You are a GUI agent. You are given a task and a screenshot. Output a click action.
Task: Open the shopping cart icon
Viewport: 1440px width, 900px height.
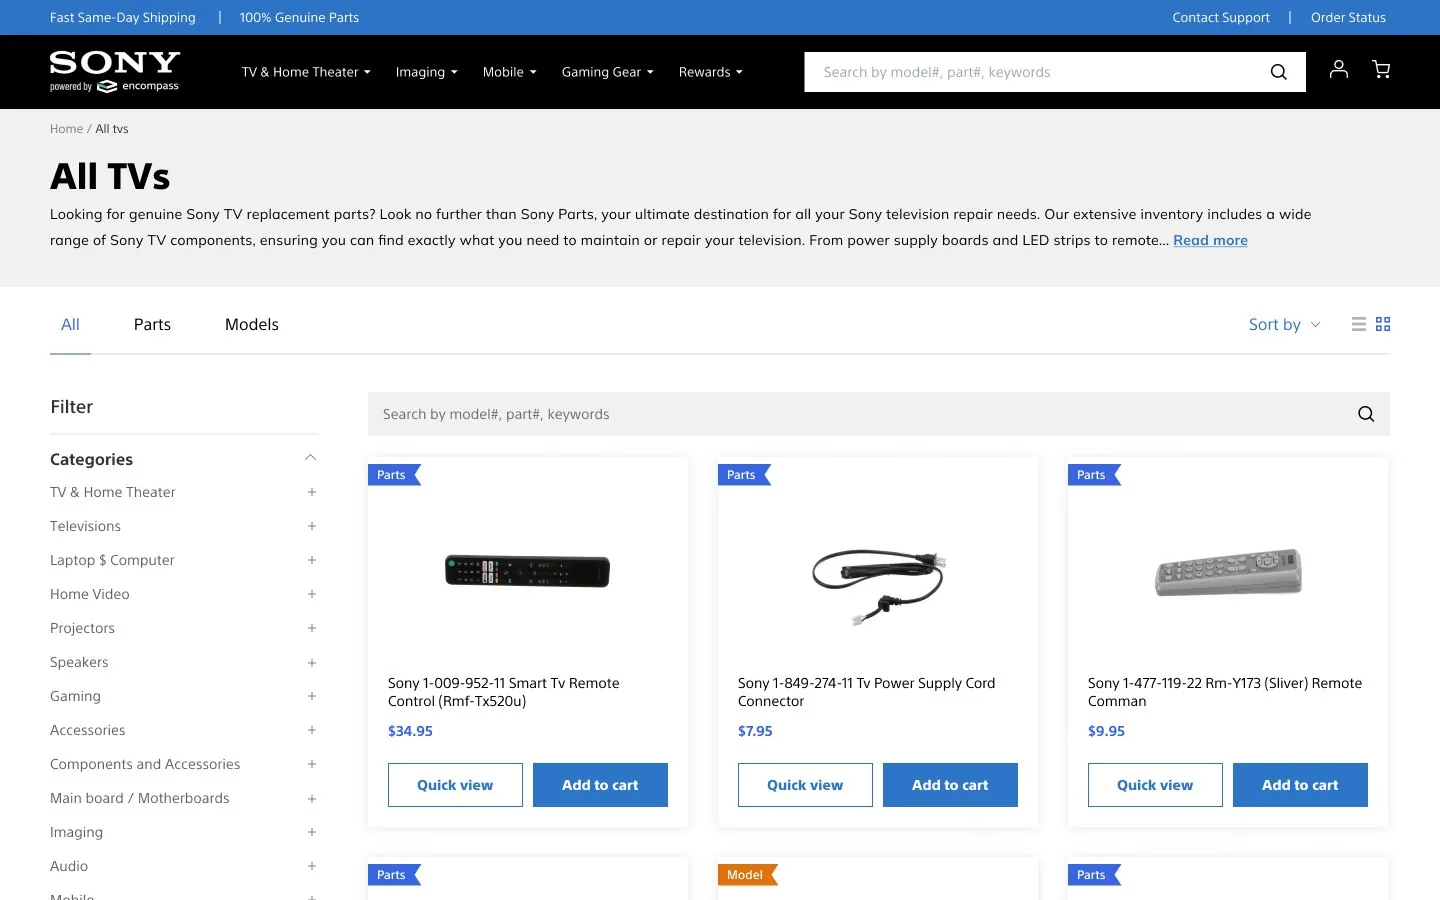coord(1381,69)
